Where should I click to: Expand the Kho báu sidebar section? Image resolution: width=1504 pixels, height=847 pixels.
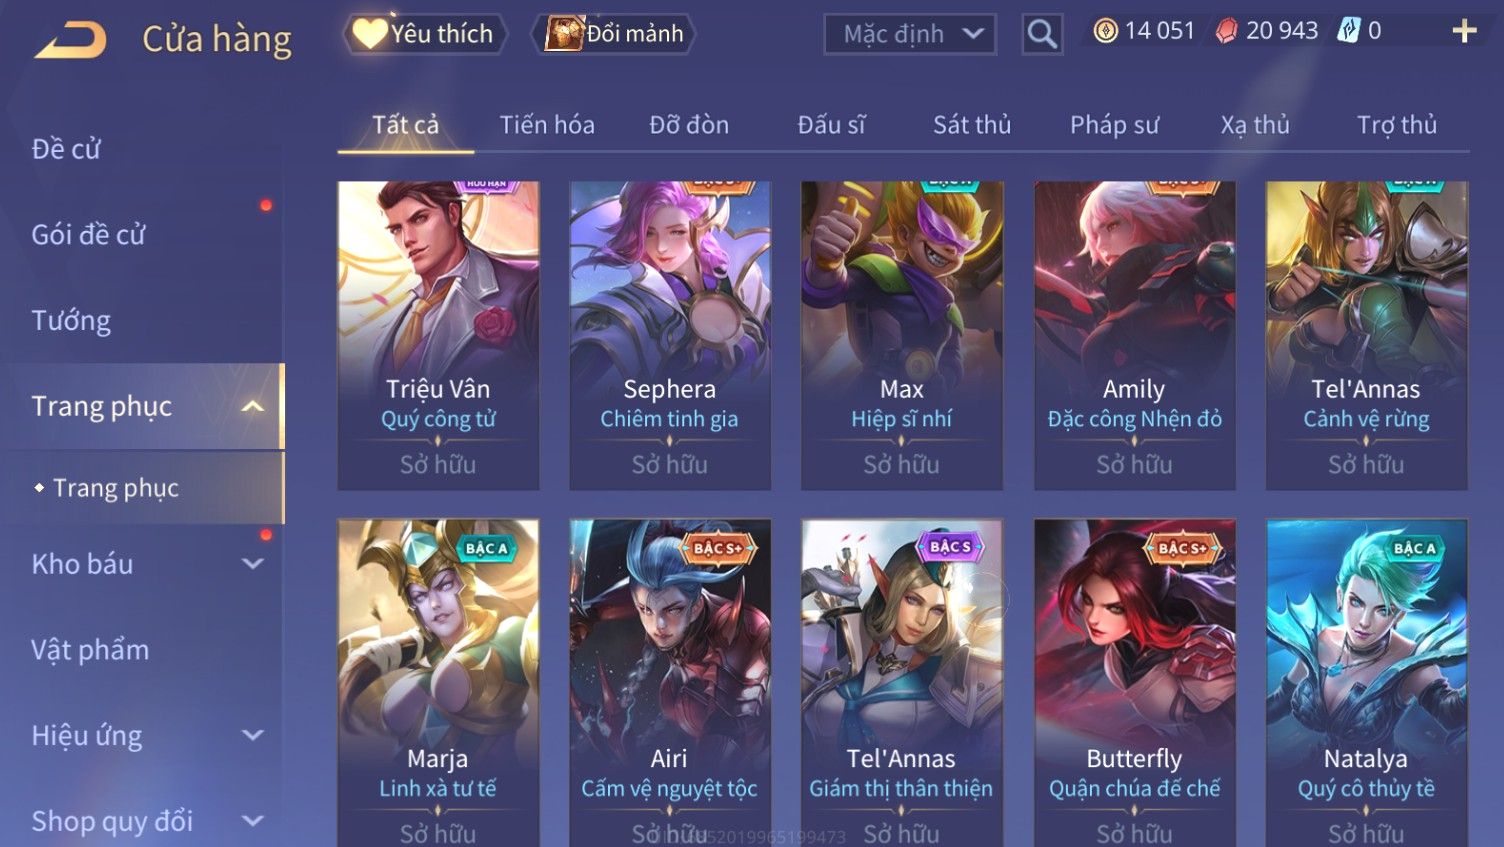253,564
